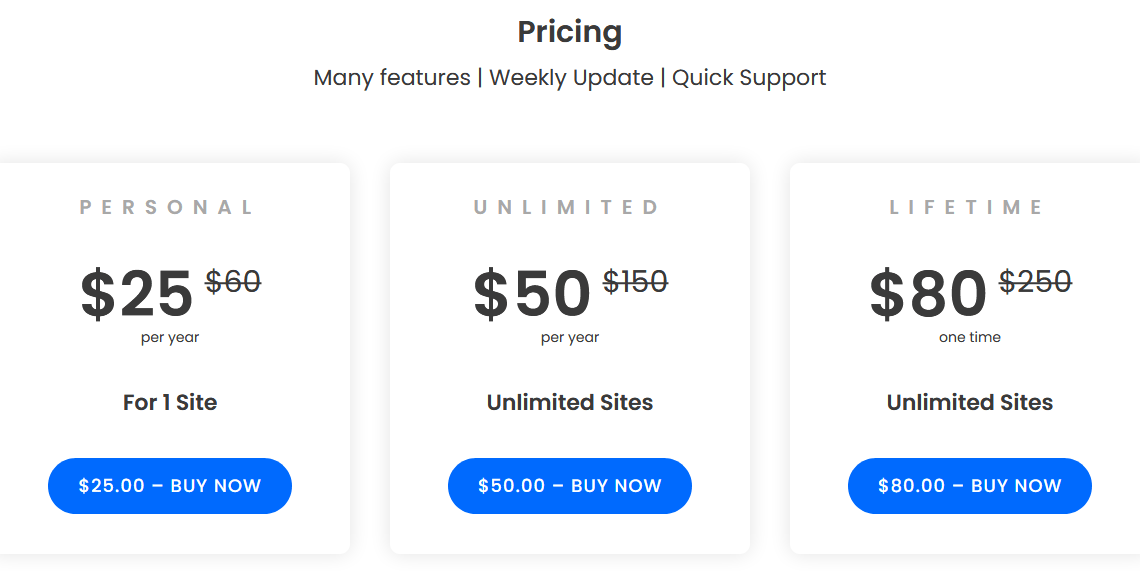Click the "For 1 Site" text
Screen dimensions: 1140x571
point(170,403)
